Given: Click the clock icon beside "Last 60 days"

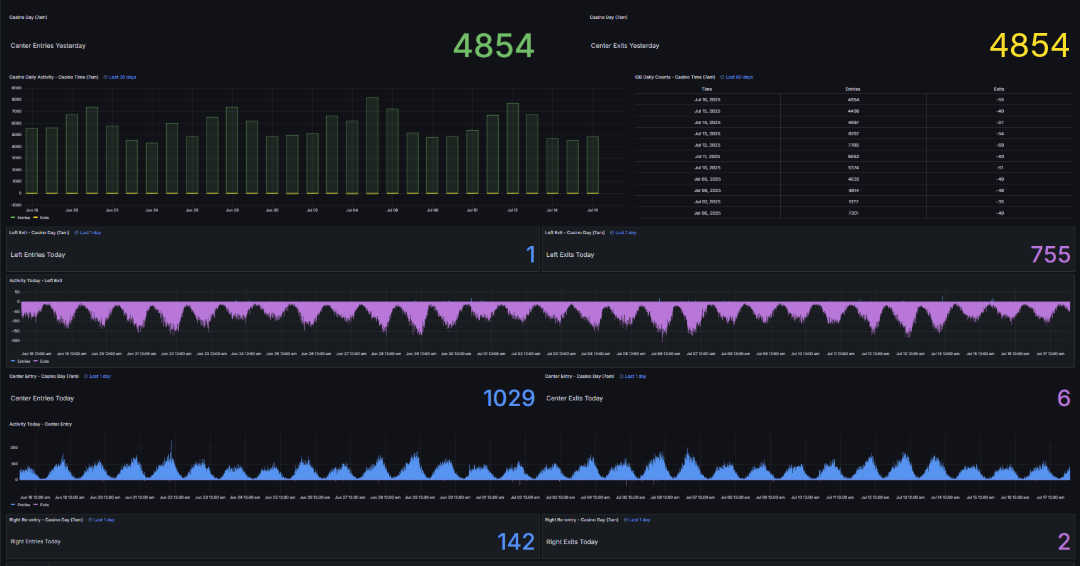Looking at the screenshot, I should [x=723, y=77].
